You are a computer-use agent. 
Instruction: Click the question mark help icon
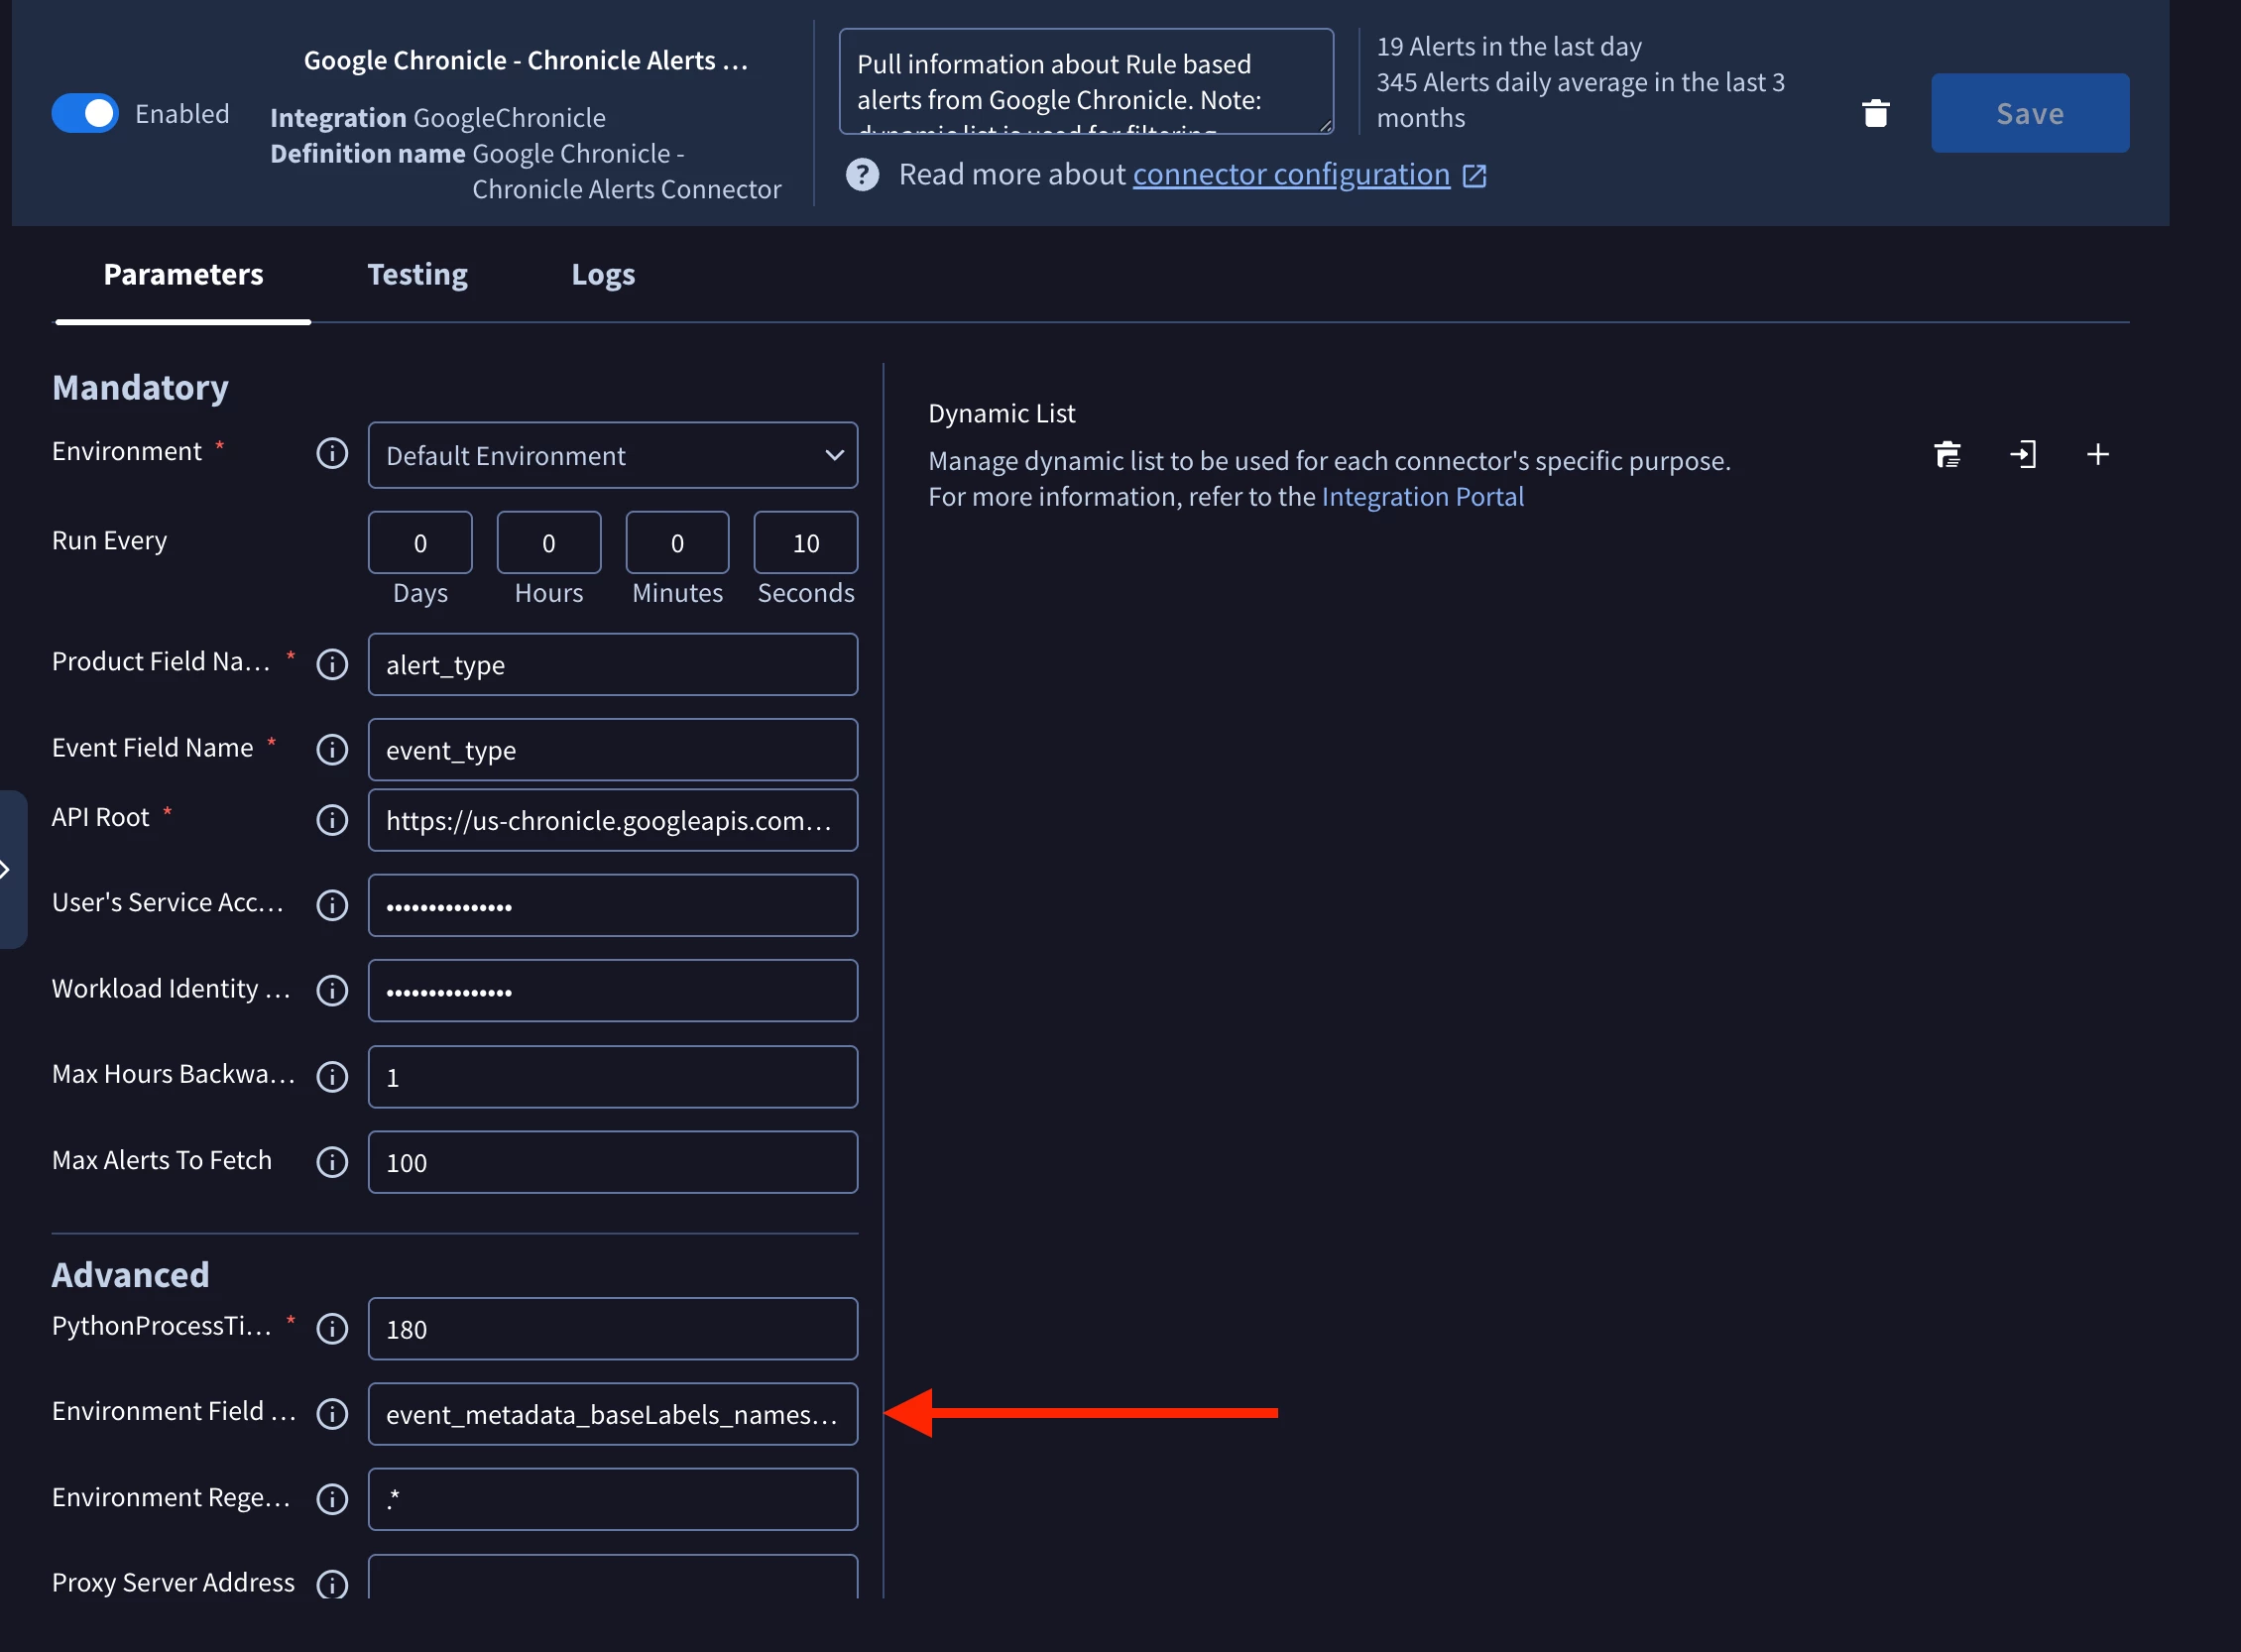coord(862,175)
